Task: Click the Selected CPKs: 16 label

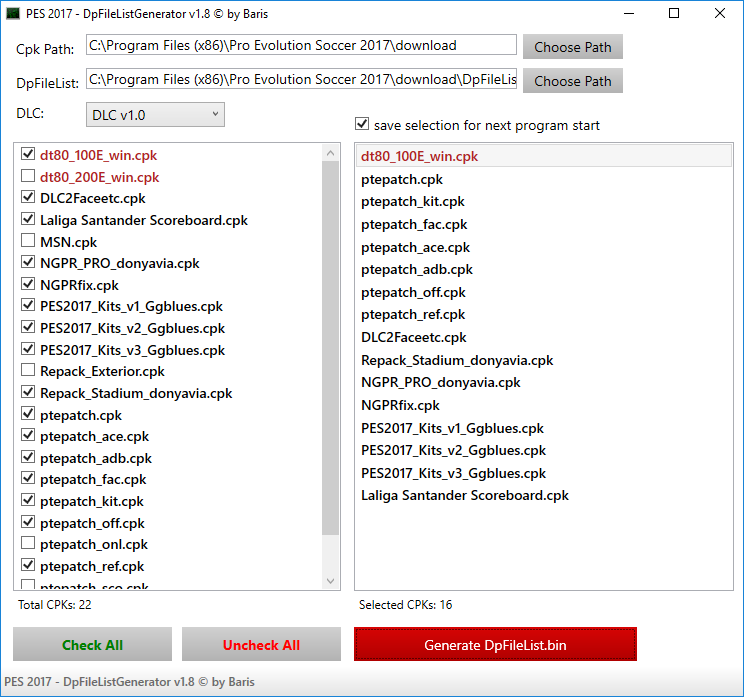Action: coord(405,604)
